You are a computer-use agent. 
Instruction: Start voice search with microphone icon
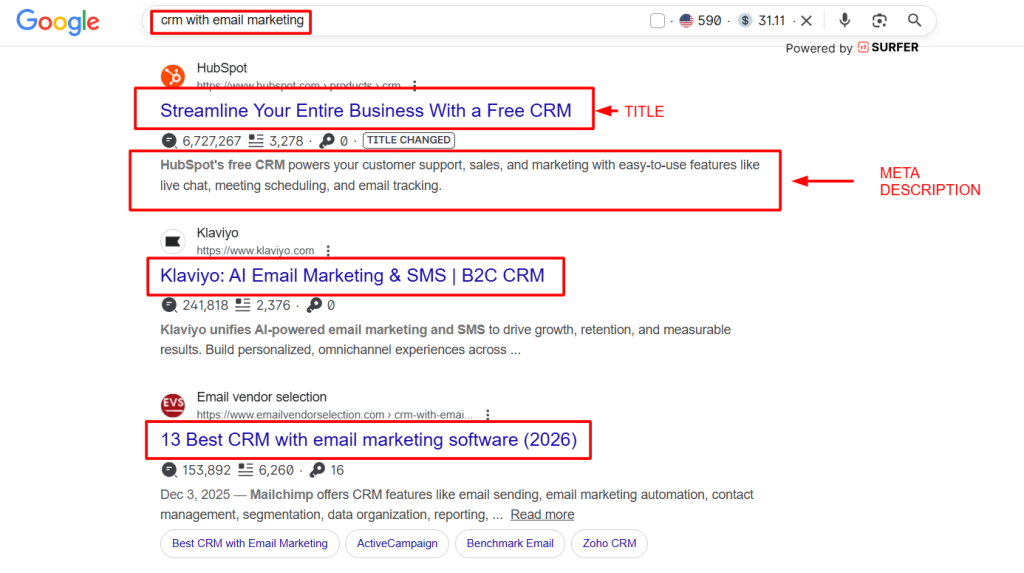[844, 20]
